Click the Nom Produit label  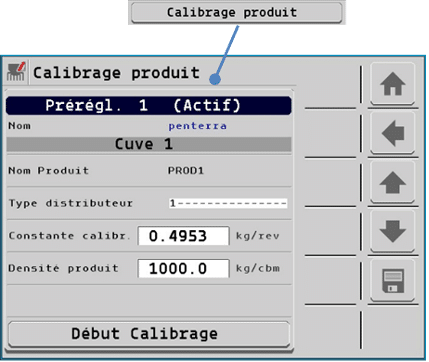coord(49,171)
